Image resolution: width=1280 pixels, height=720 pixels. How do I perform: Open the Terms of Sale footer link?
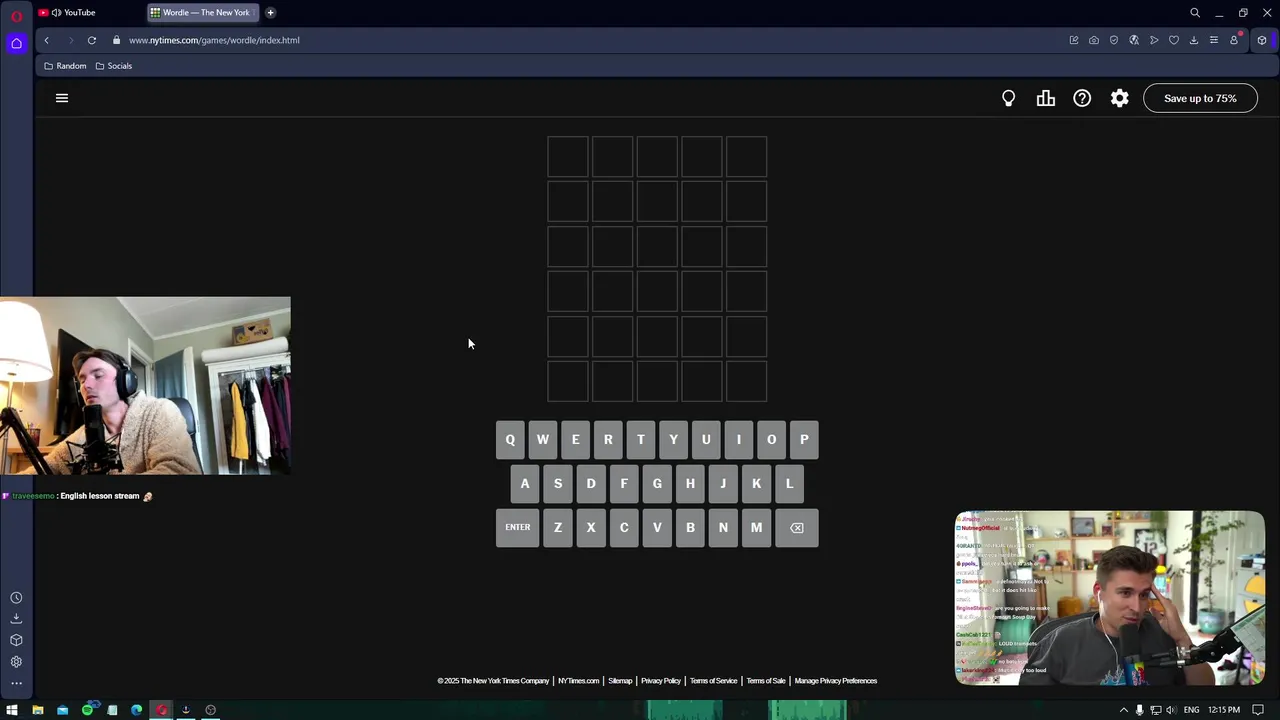pos(766,681)
